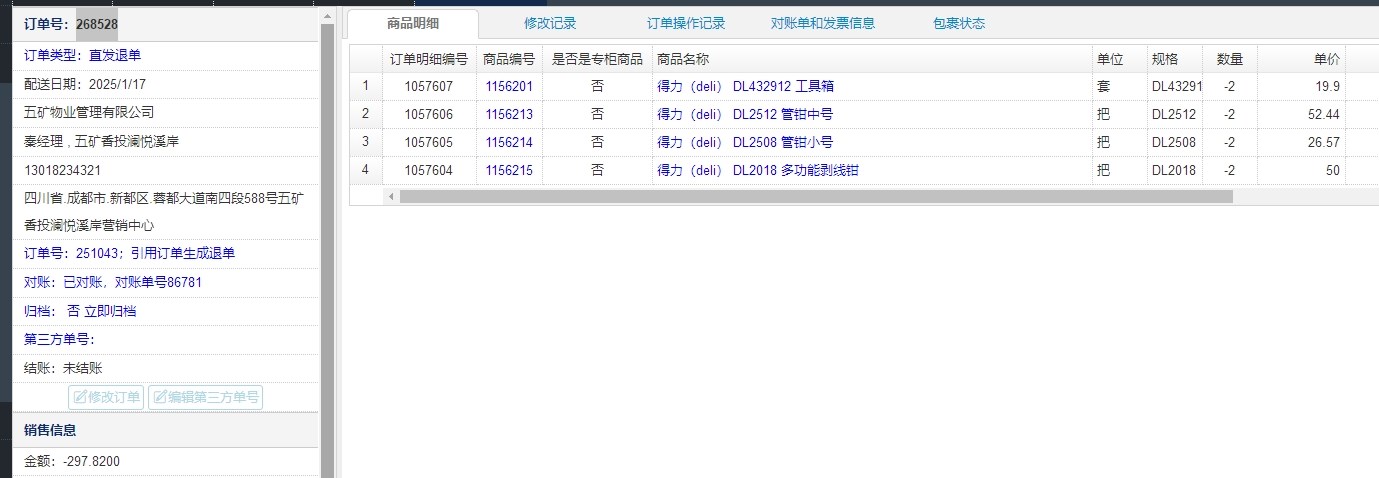Open the 商品明细 tab
Image resolution: width=1379 pixels, height=478 pixels.
[413, 24]
